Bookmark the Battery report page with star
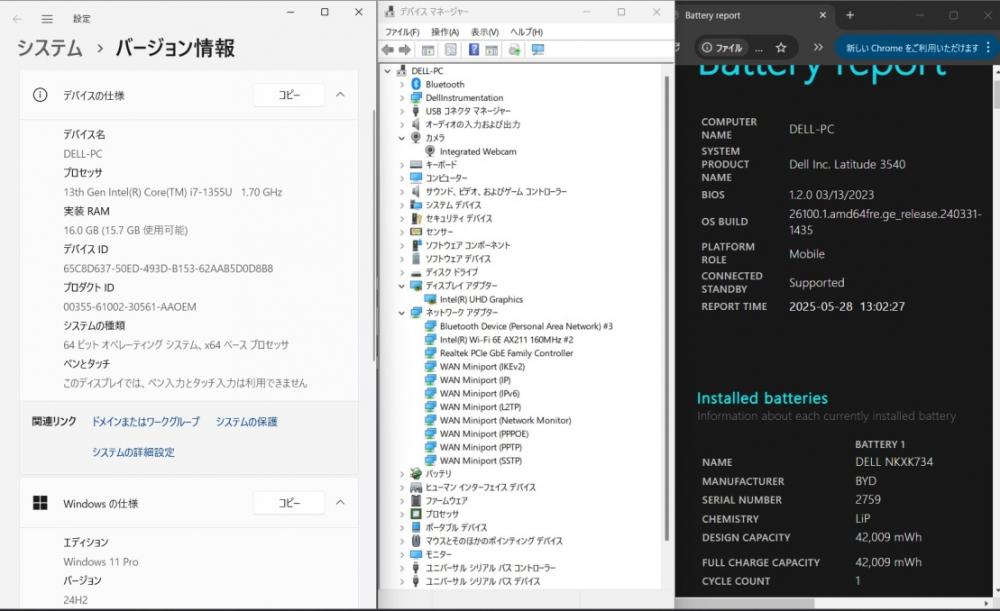This screenshot has width=1000, height=611. (x=781, y=47)
